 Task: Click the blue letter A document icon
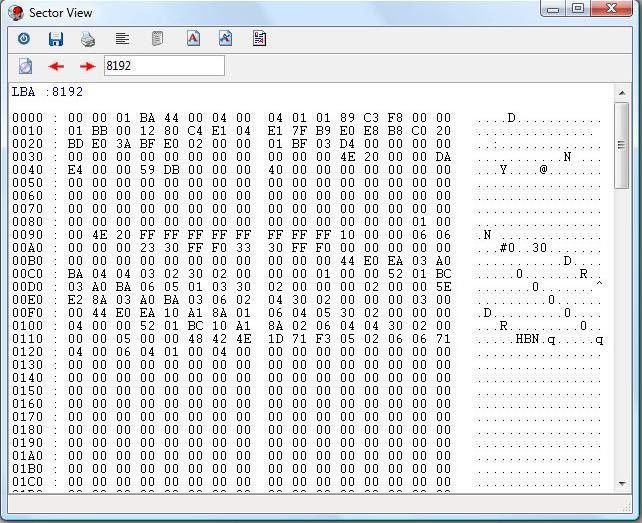tap(225, 39)
